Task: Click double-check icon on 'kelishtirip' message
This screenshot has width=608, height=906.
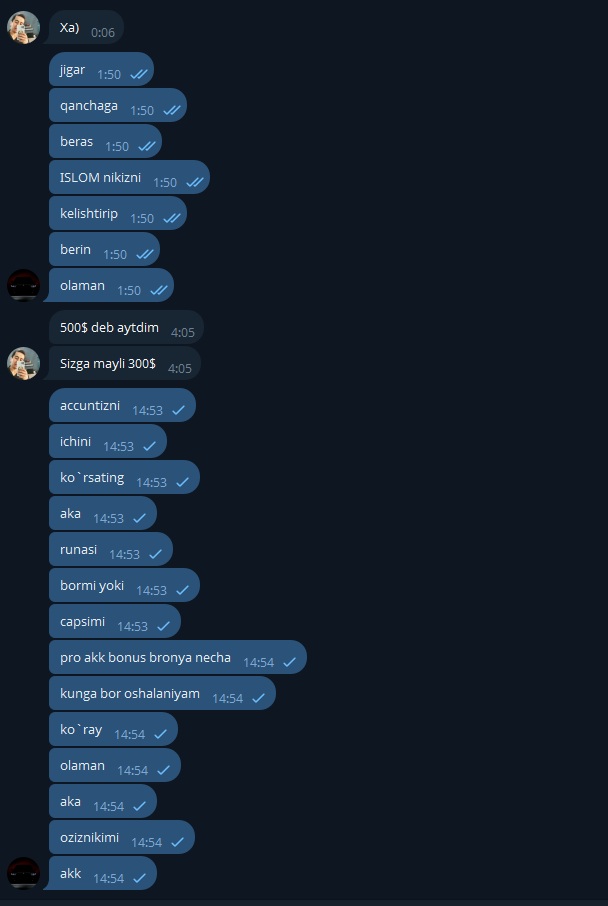Action: [172, 218]
